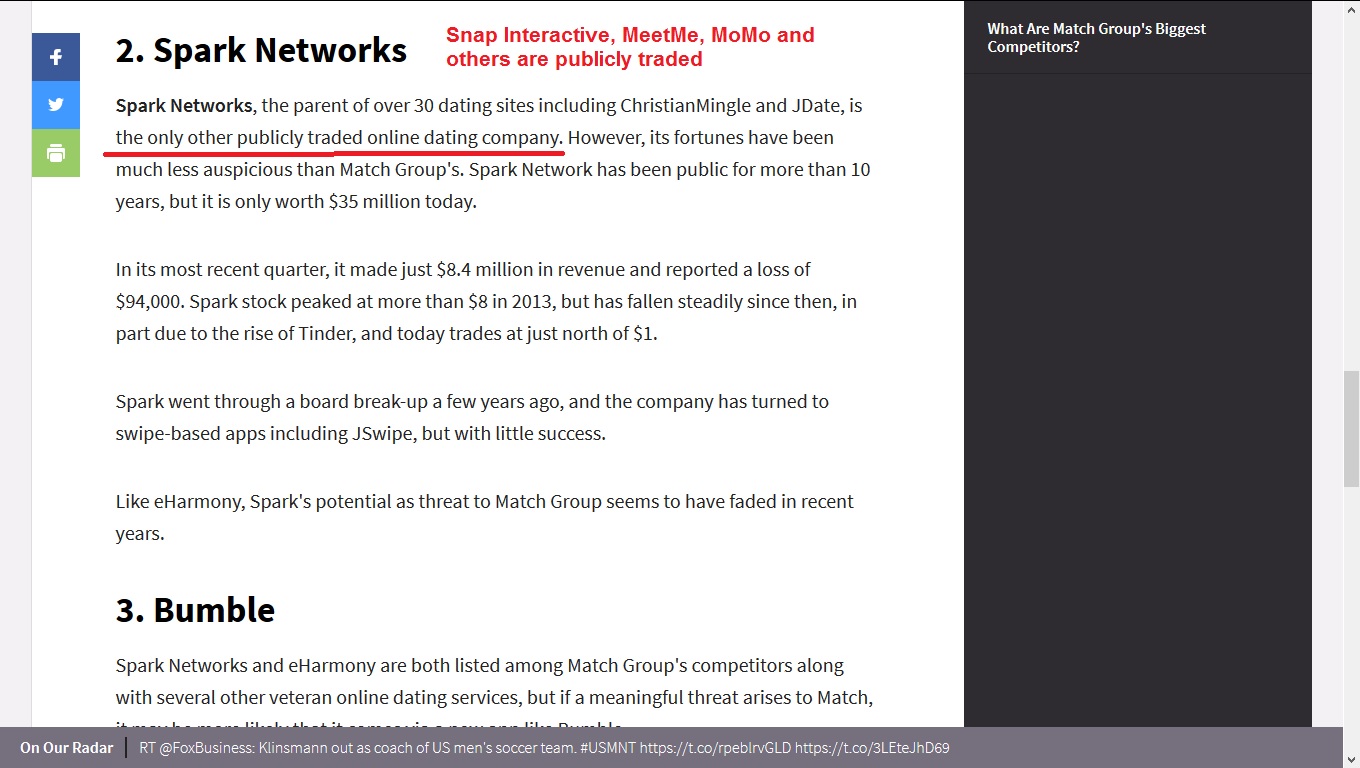Open the USMNT tweet link rpeblrvGLD in the ticker

(x=714, y=747)
